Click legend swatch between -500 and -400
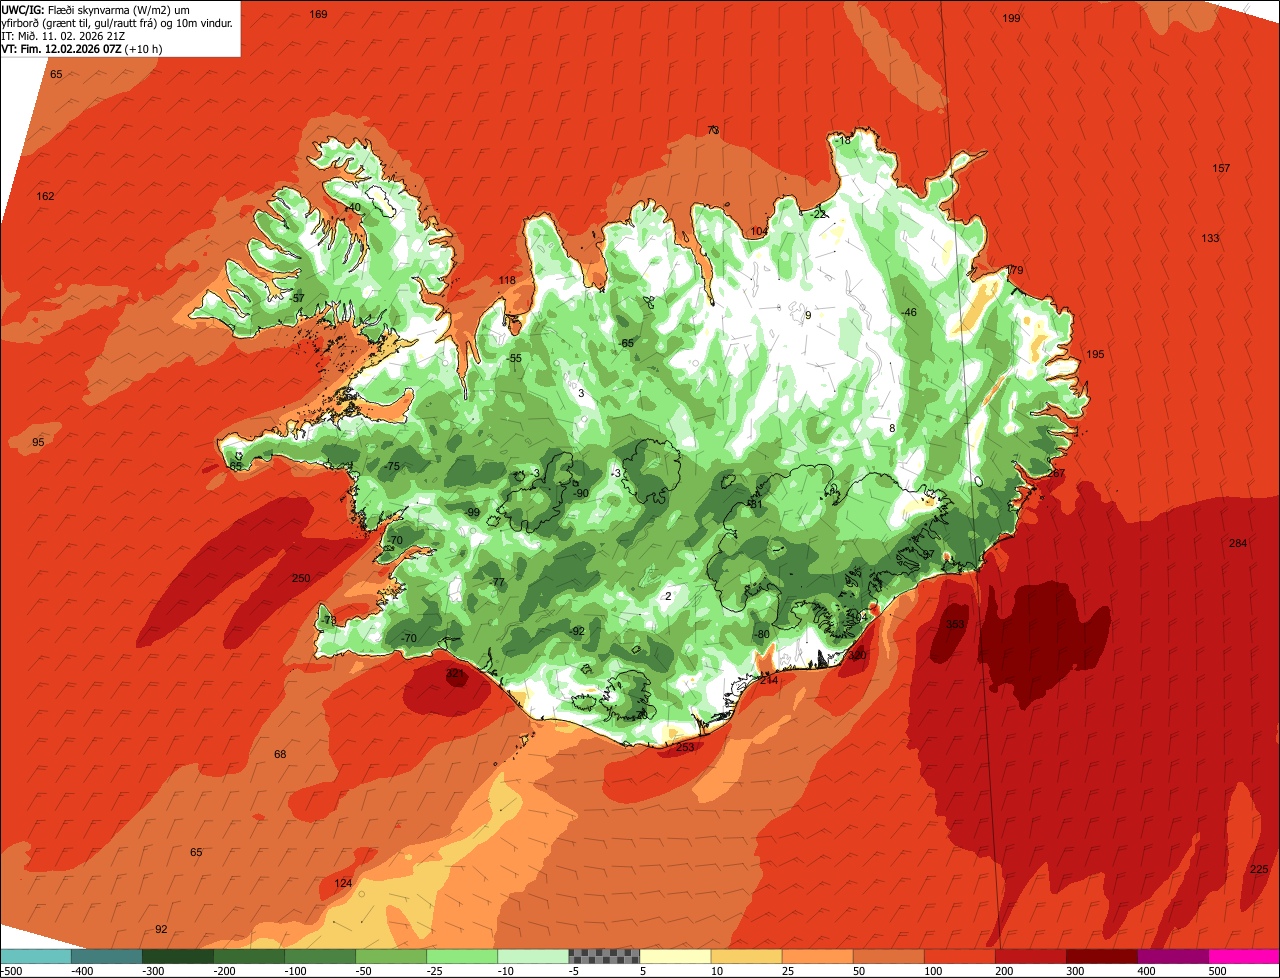 (35, 956)
